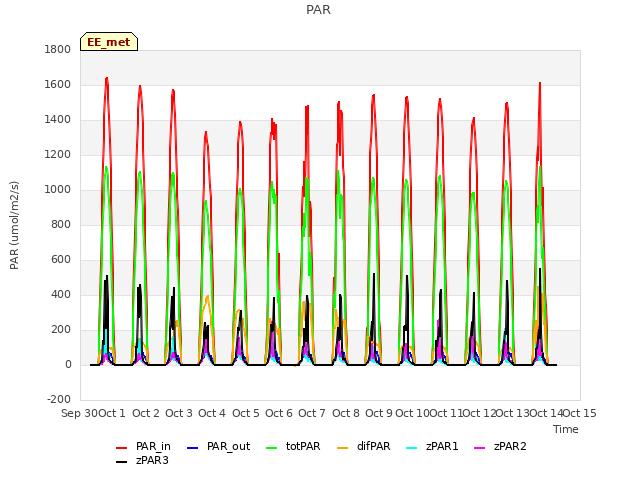Select the zPAR3 legend label

tap(152, 460)
